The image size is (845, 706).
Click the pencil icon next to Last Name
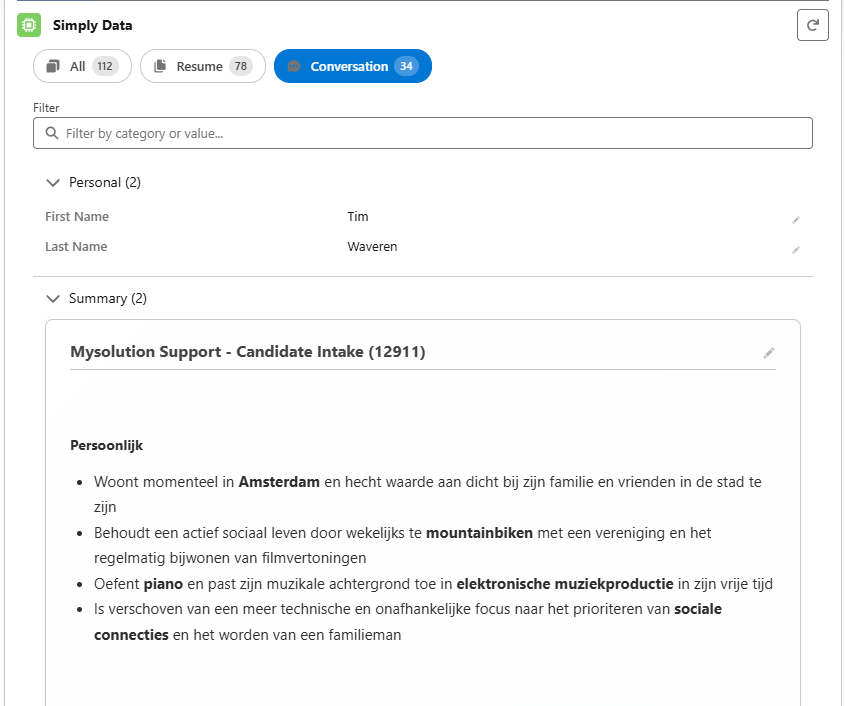pyautogui.click(x=796, y=250)
